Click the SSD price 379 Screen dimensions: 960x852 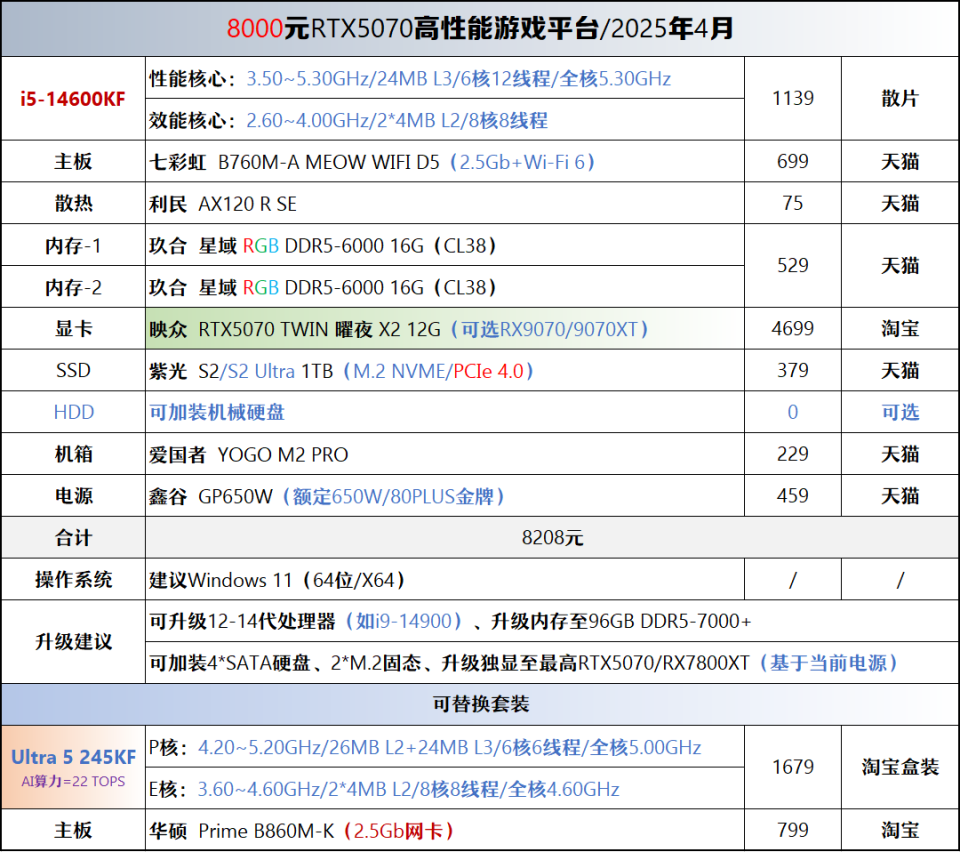pos(793,370)
